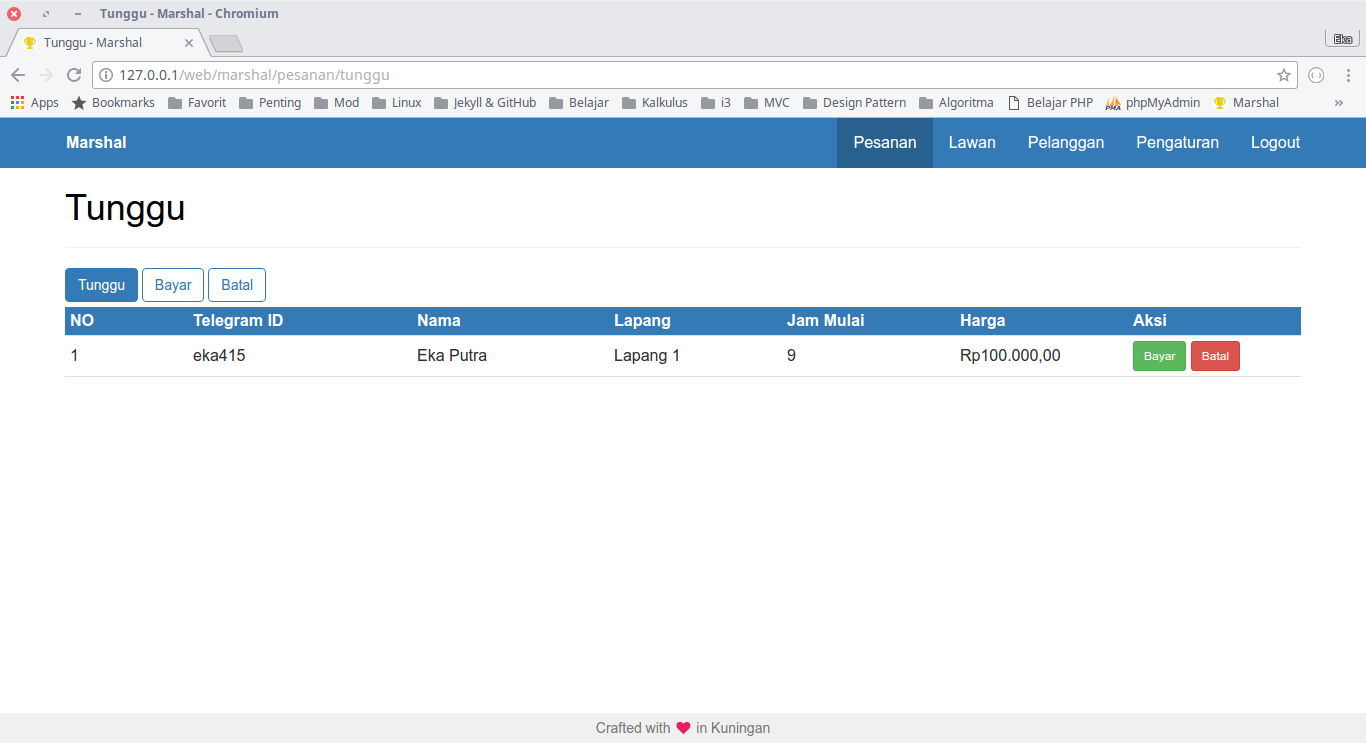Open the Chromium three-dot menu
Image resolution: width=1366 pixels, height=743 pixels.
[1348, 75]
